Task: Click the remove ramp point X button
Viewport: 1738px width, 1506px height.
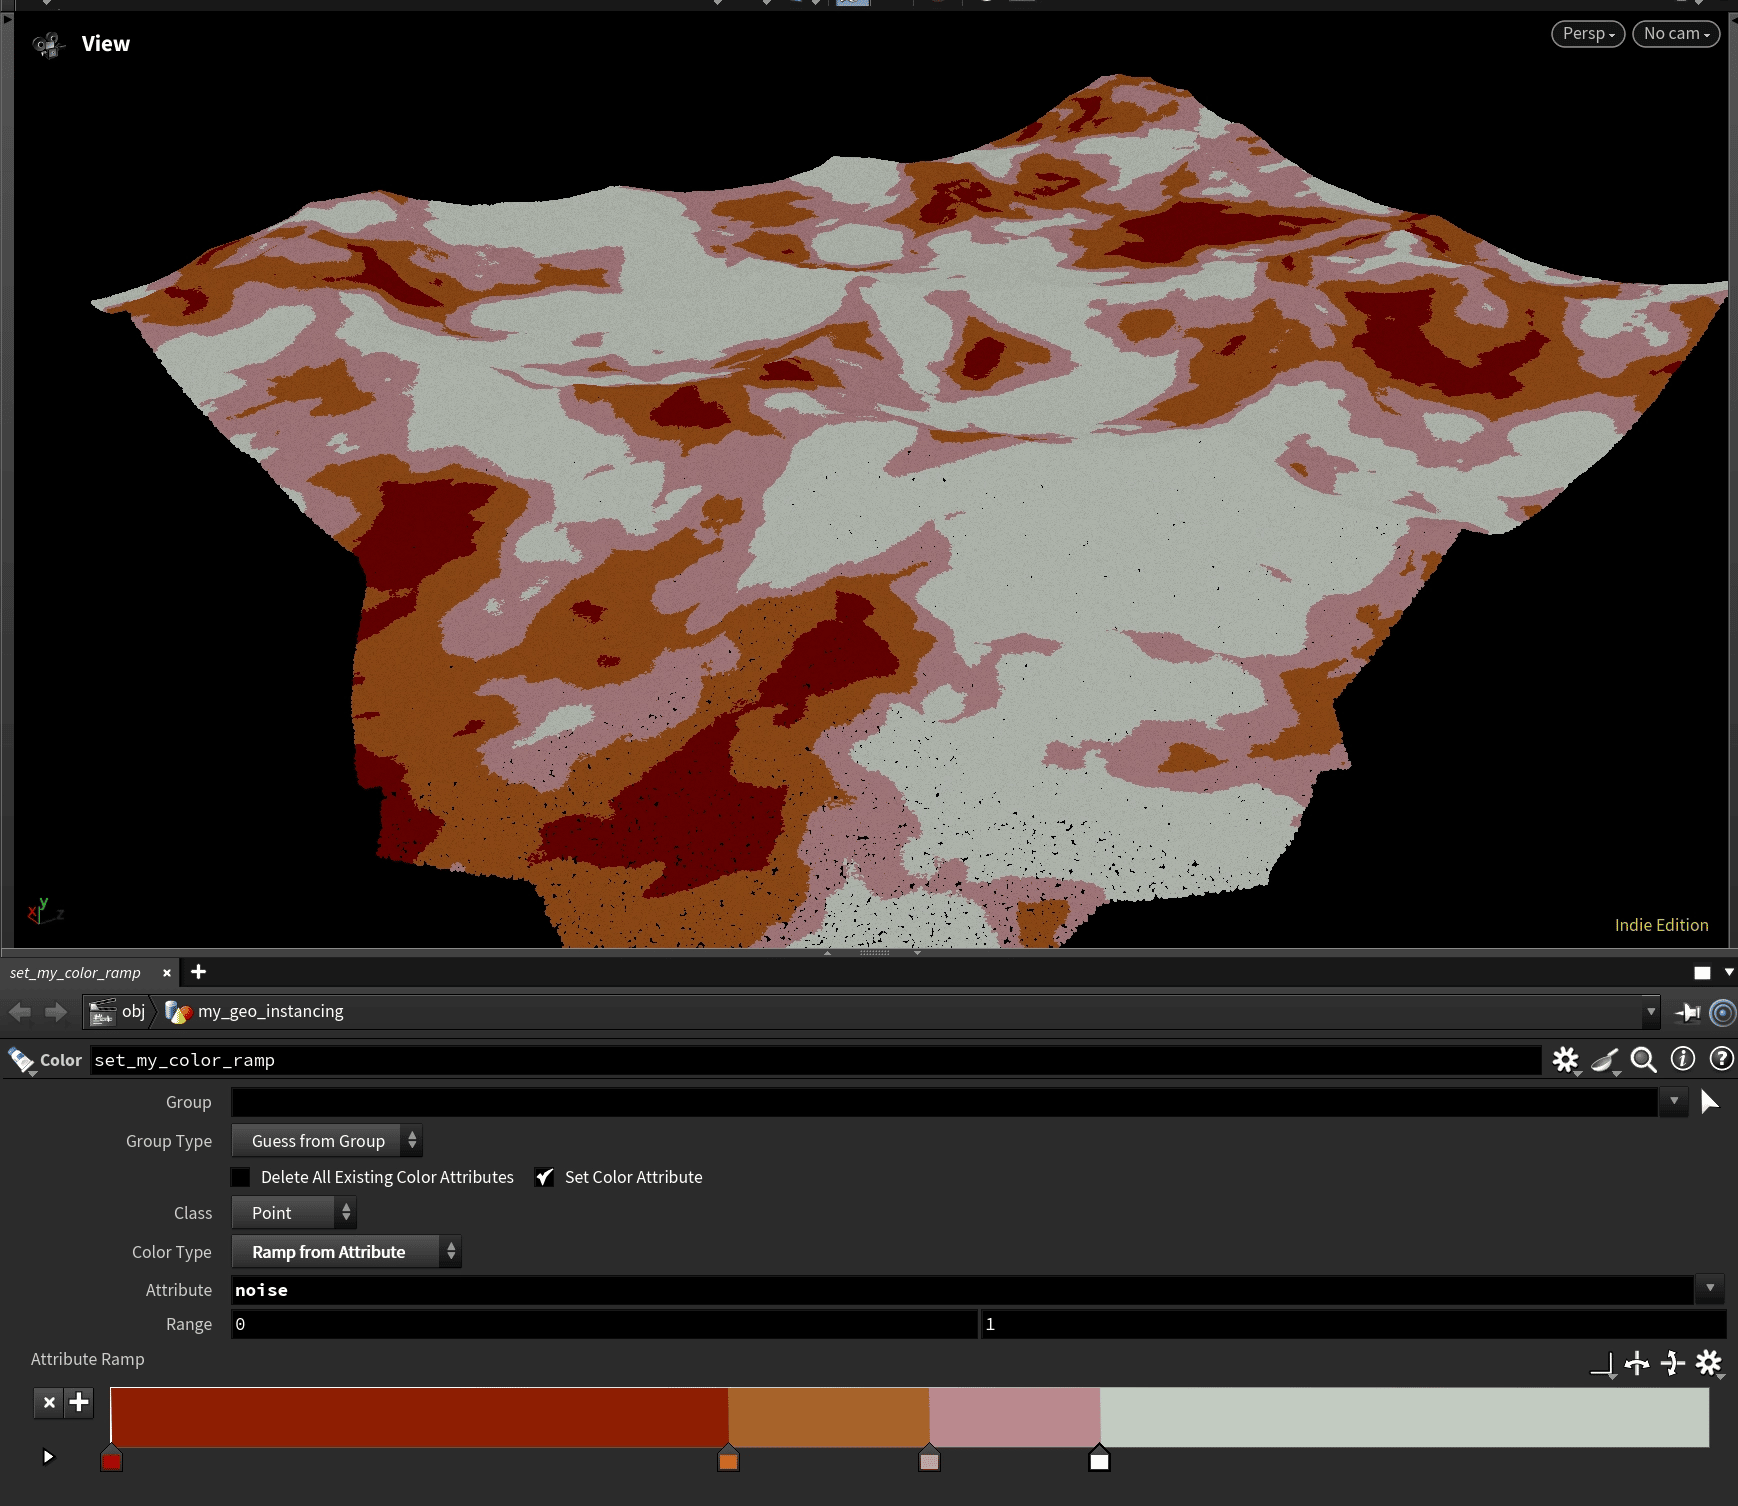Action: click(x=48, y=1402)
